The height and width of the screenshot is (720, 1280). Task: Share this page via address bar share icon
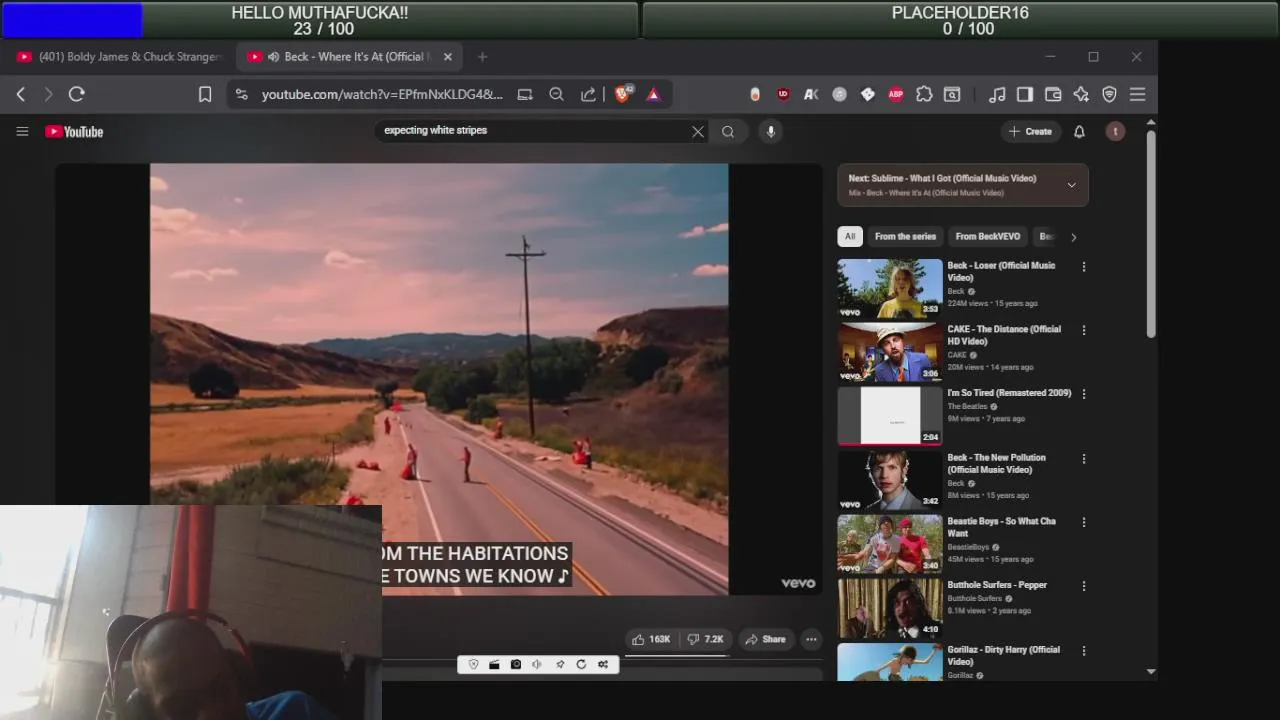[588, 94]
